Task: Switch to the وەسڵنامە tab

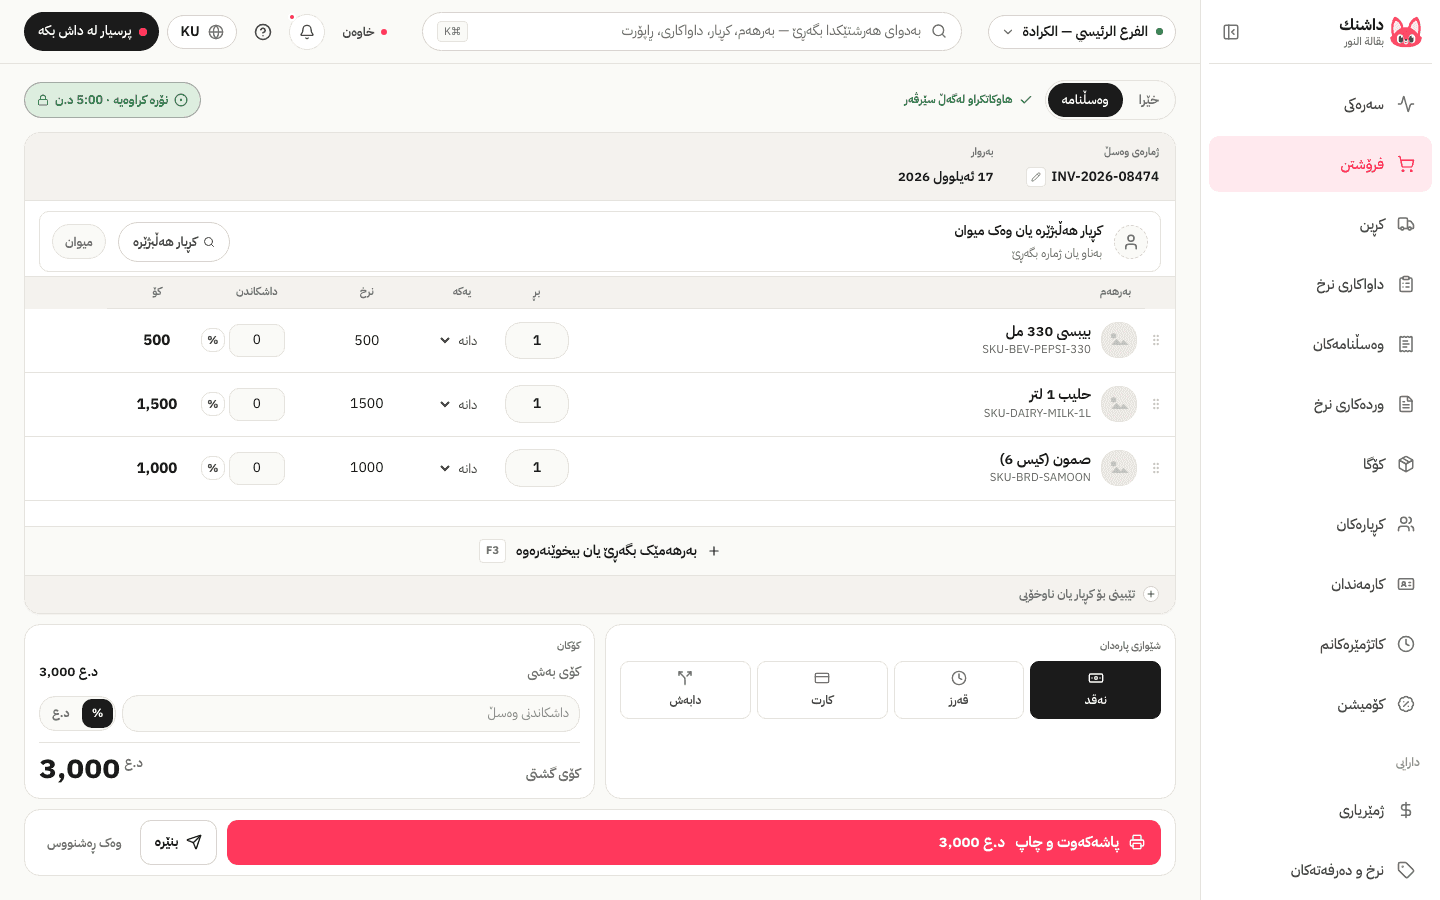Action: pyautogui.click(x=1085, y=100)
